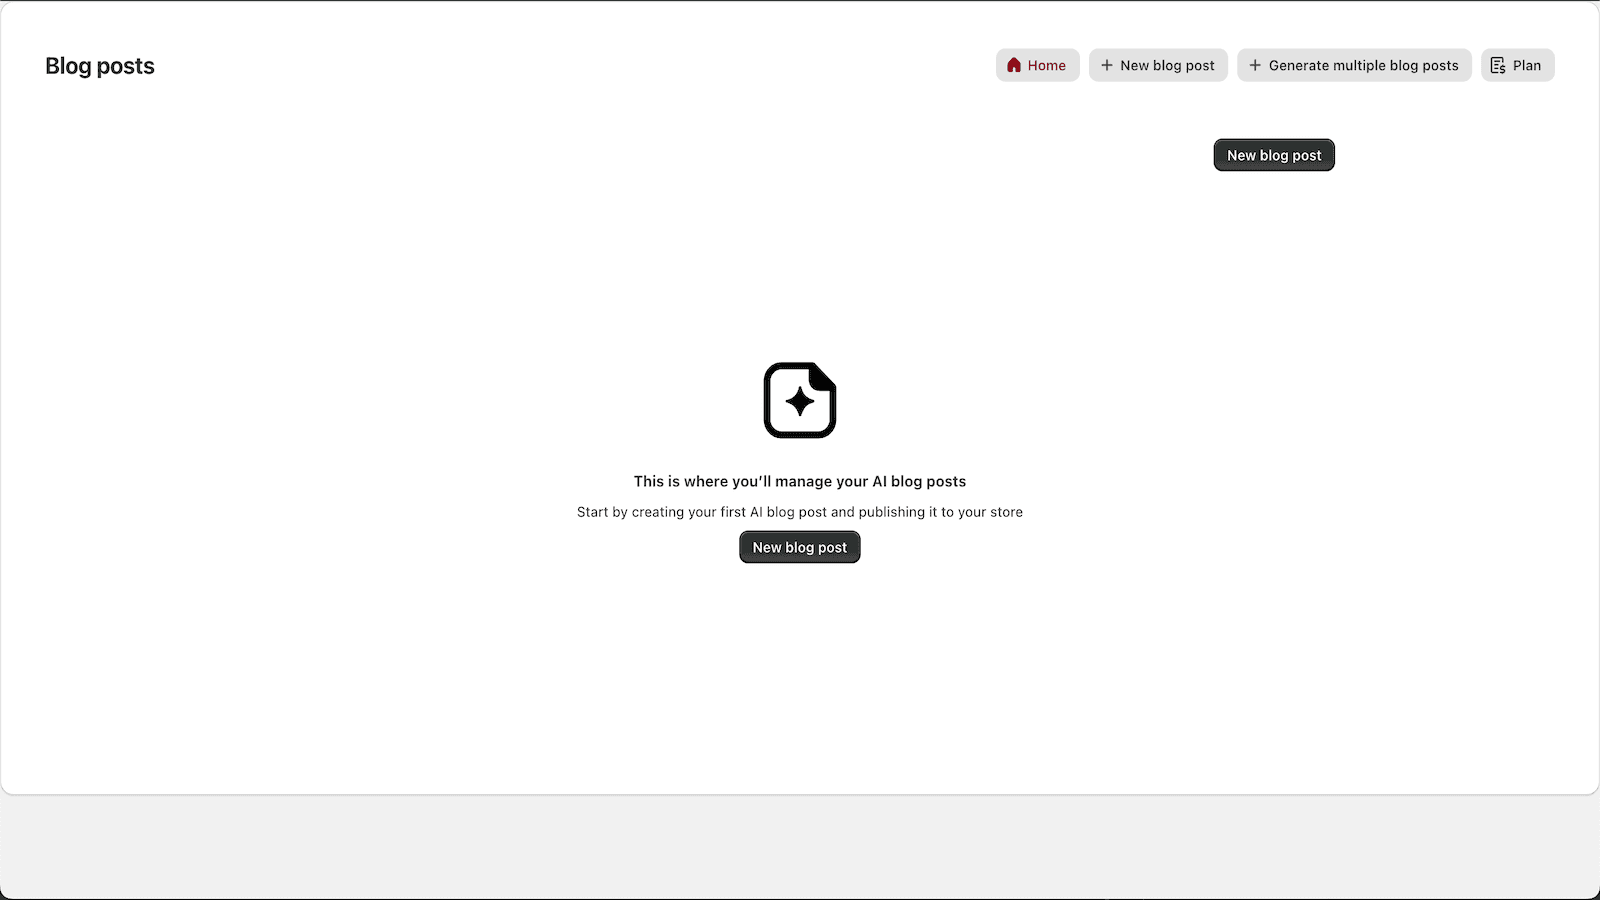Click the Blog posts page title
Image resolution: width=1600 pixels, height=900 pixels.
pyautogui.click(x=100, y=66)
